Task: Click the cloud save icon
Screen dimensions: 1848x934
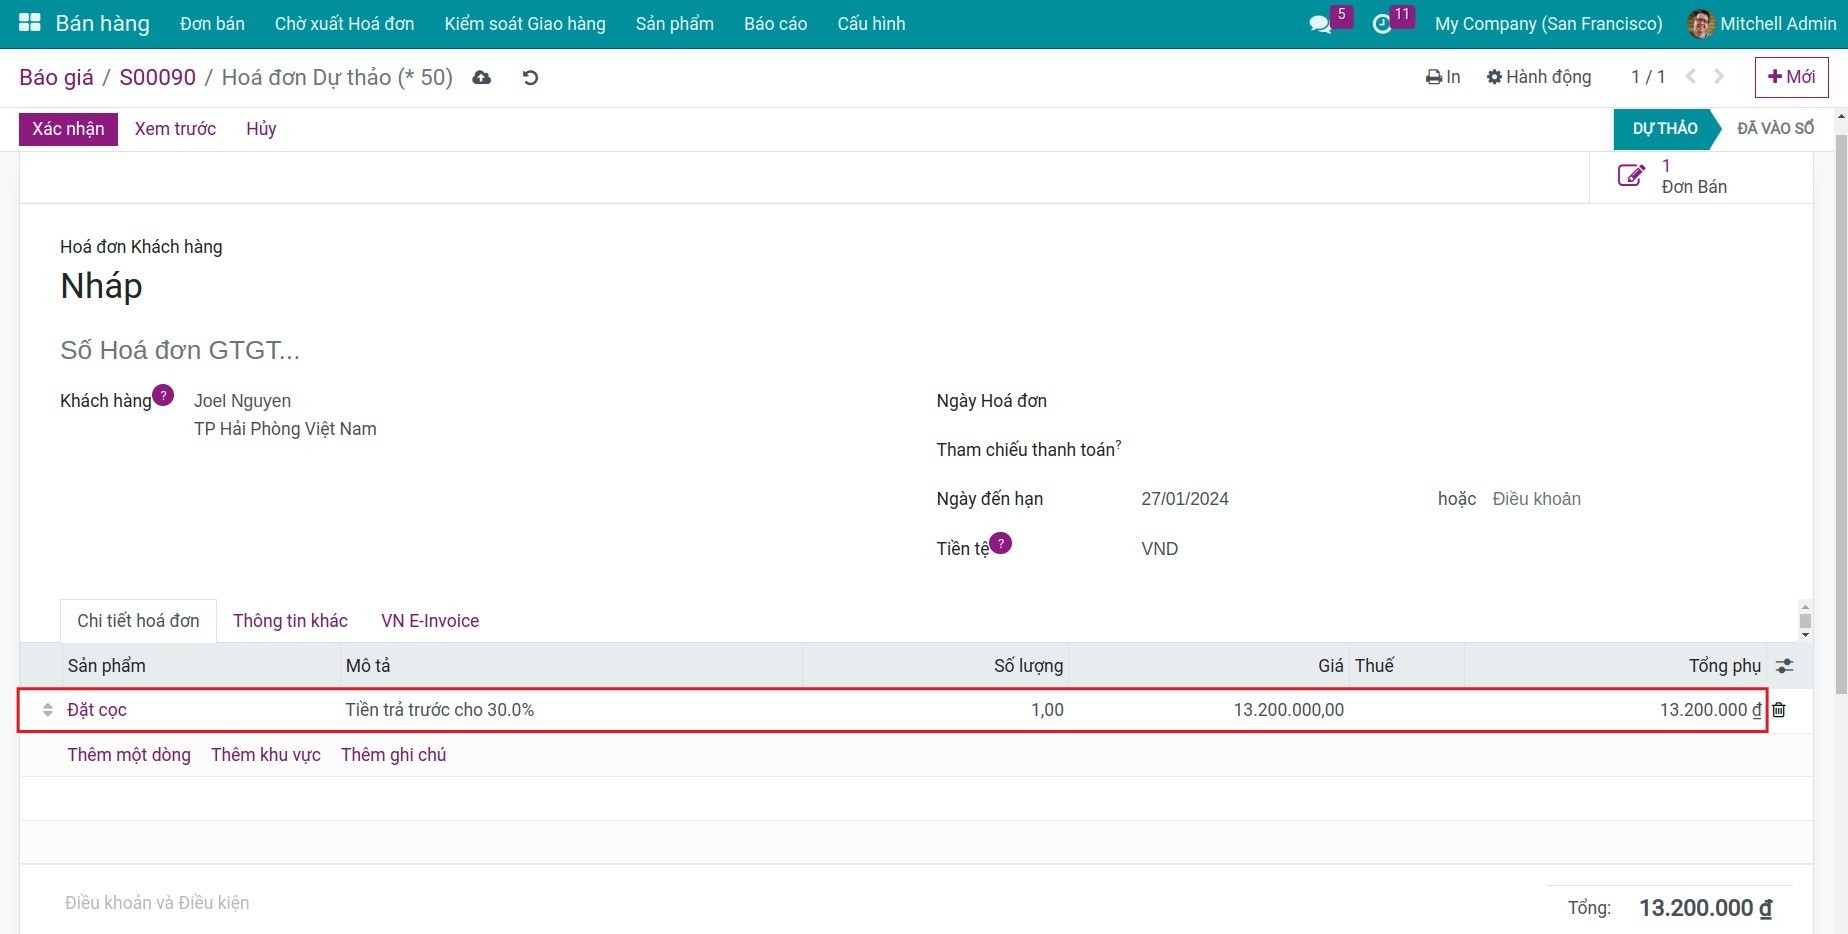Action: [482, 78]
